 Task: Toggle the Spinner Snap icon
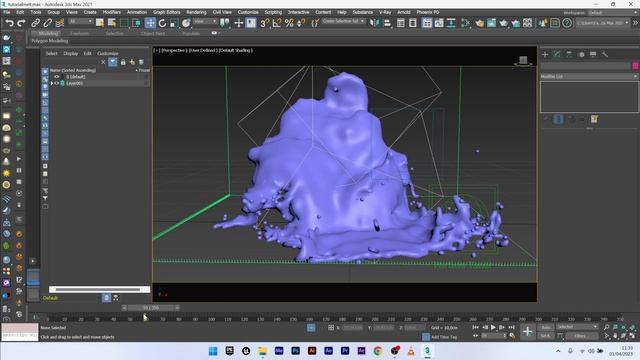coord(301,23)
